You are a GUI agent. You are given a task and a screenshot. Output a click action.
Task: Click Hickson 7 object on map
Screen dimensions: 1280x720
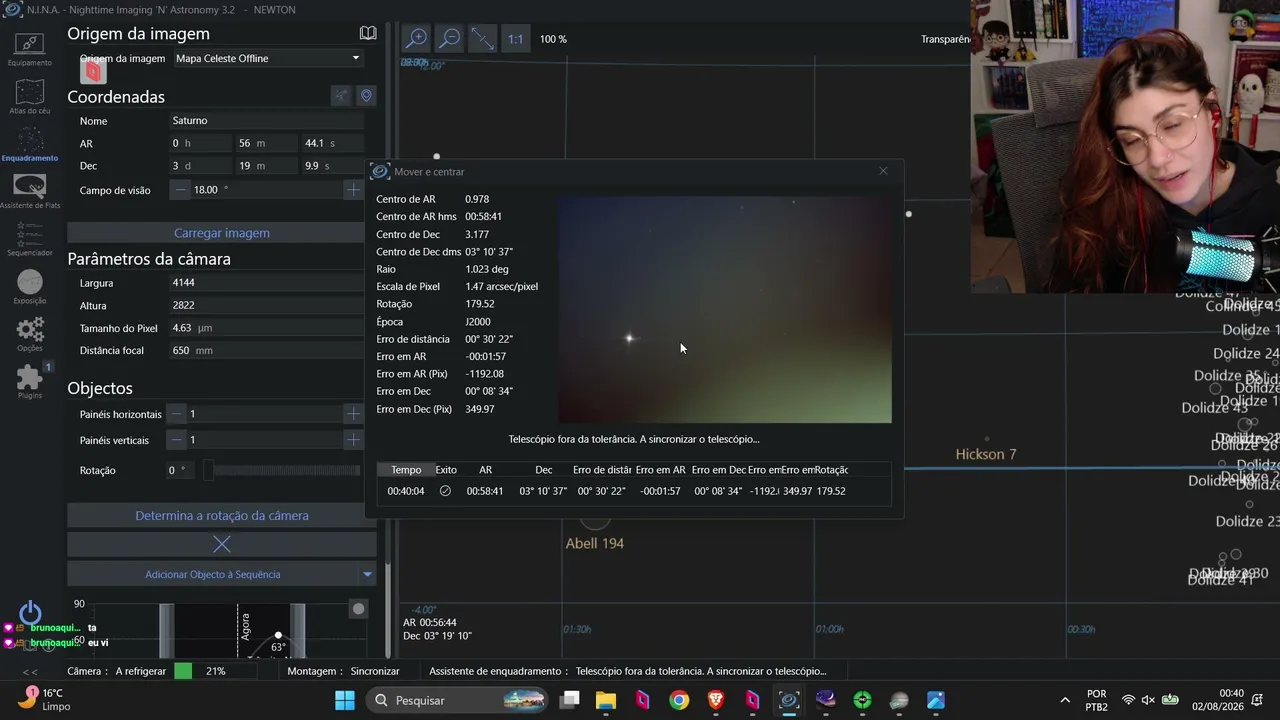pyautogui.click(x=985, y=454)
